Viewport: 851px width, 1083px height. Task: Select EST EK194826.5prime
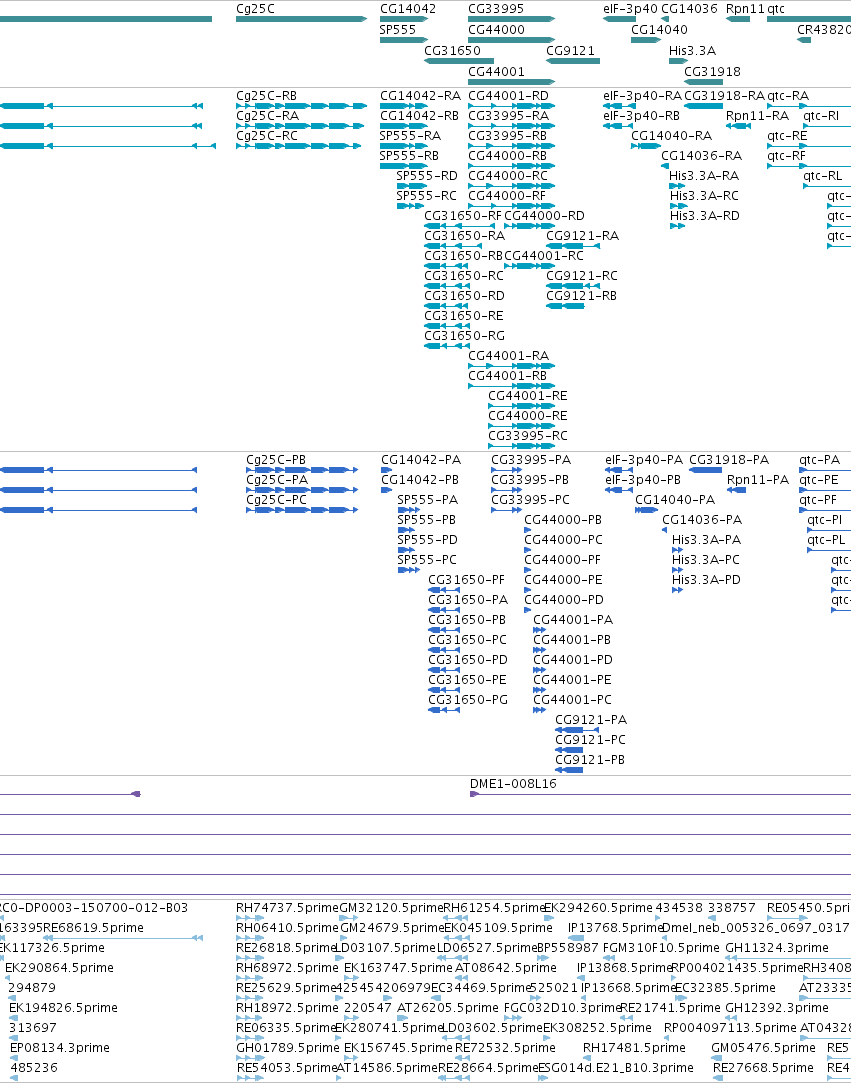tap(64, 1008)
